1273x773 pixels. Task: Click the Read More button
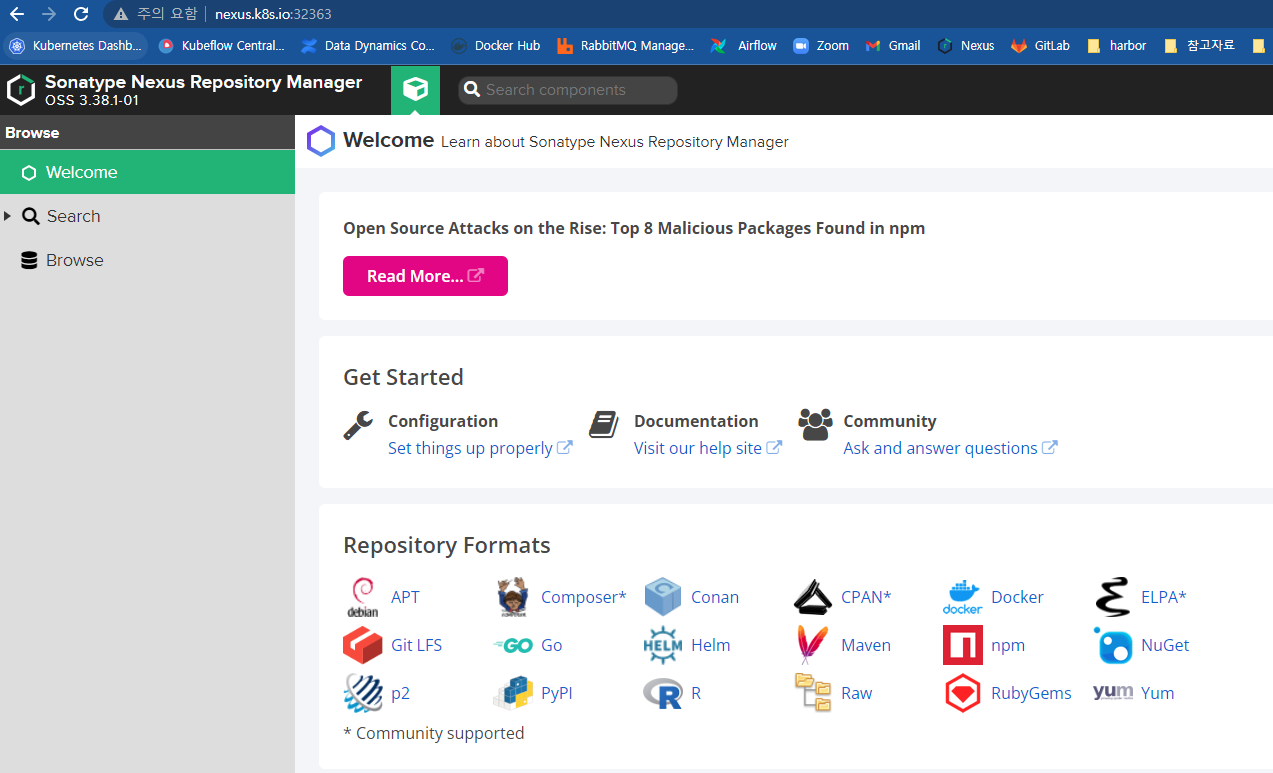[x=425, y=276]
